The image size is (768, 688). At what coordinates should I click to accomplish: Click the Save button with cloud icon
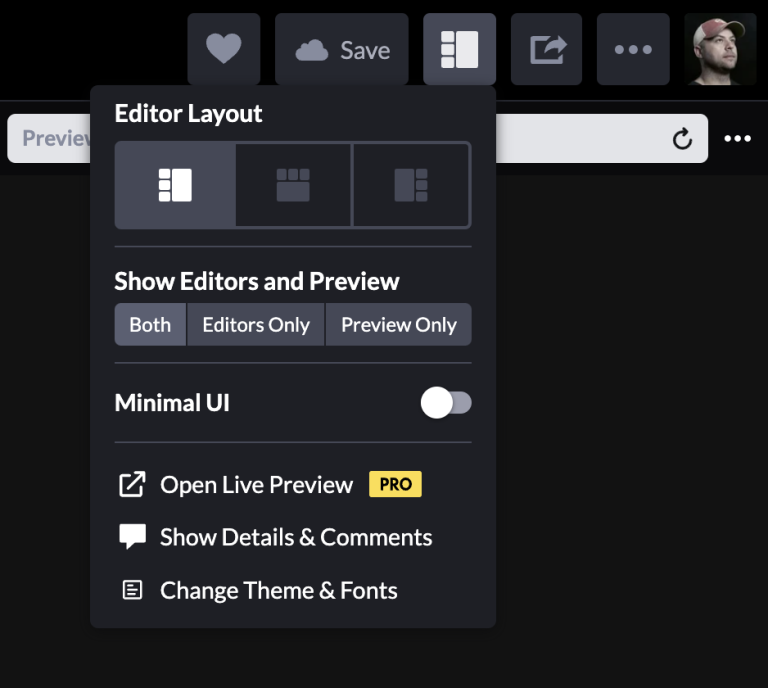point(342,49)
